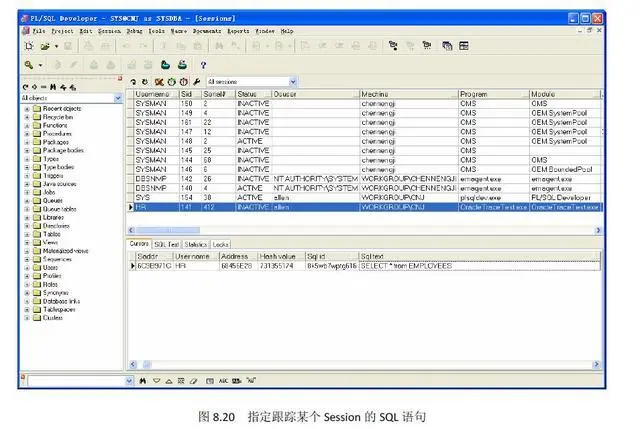Click the blue question mark Help icon
This screenshot has width=640, height=429.
[x=203, y=65]
